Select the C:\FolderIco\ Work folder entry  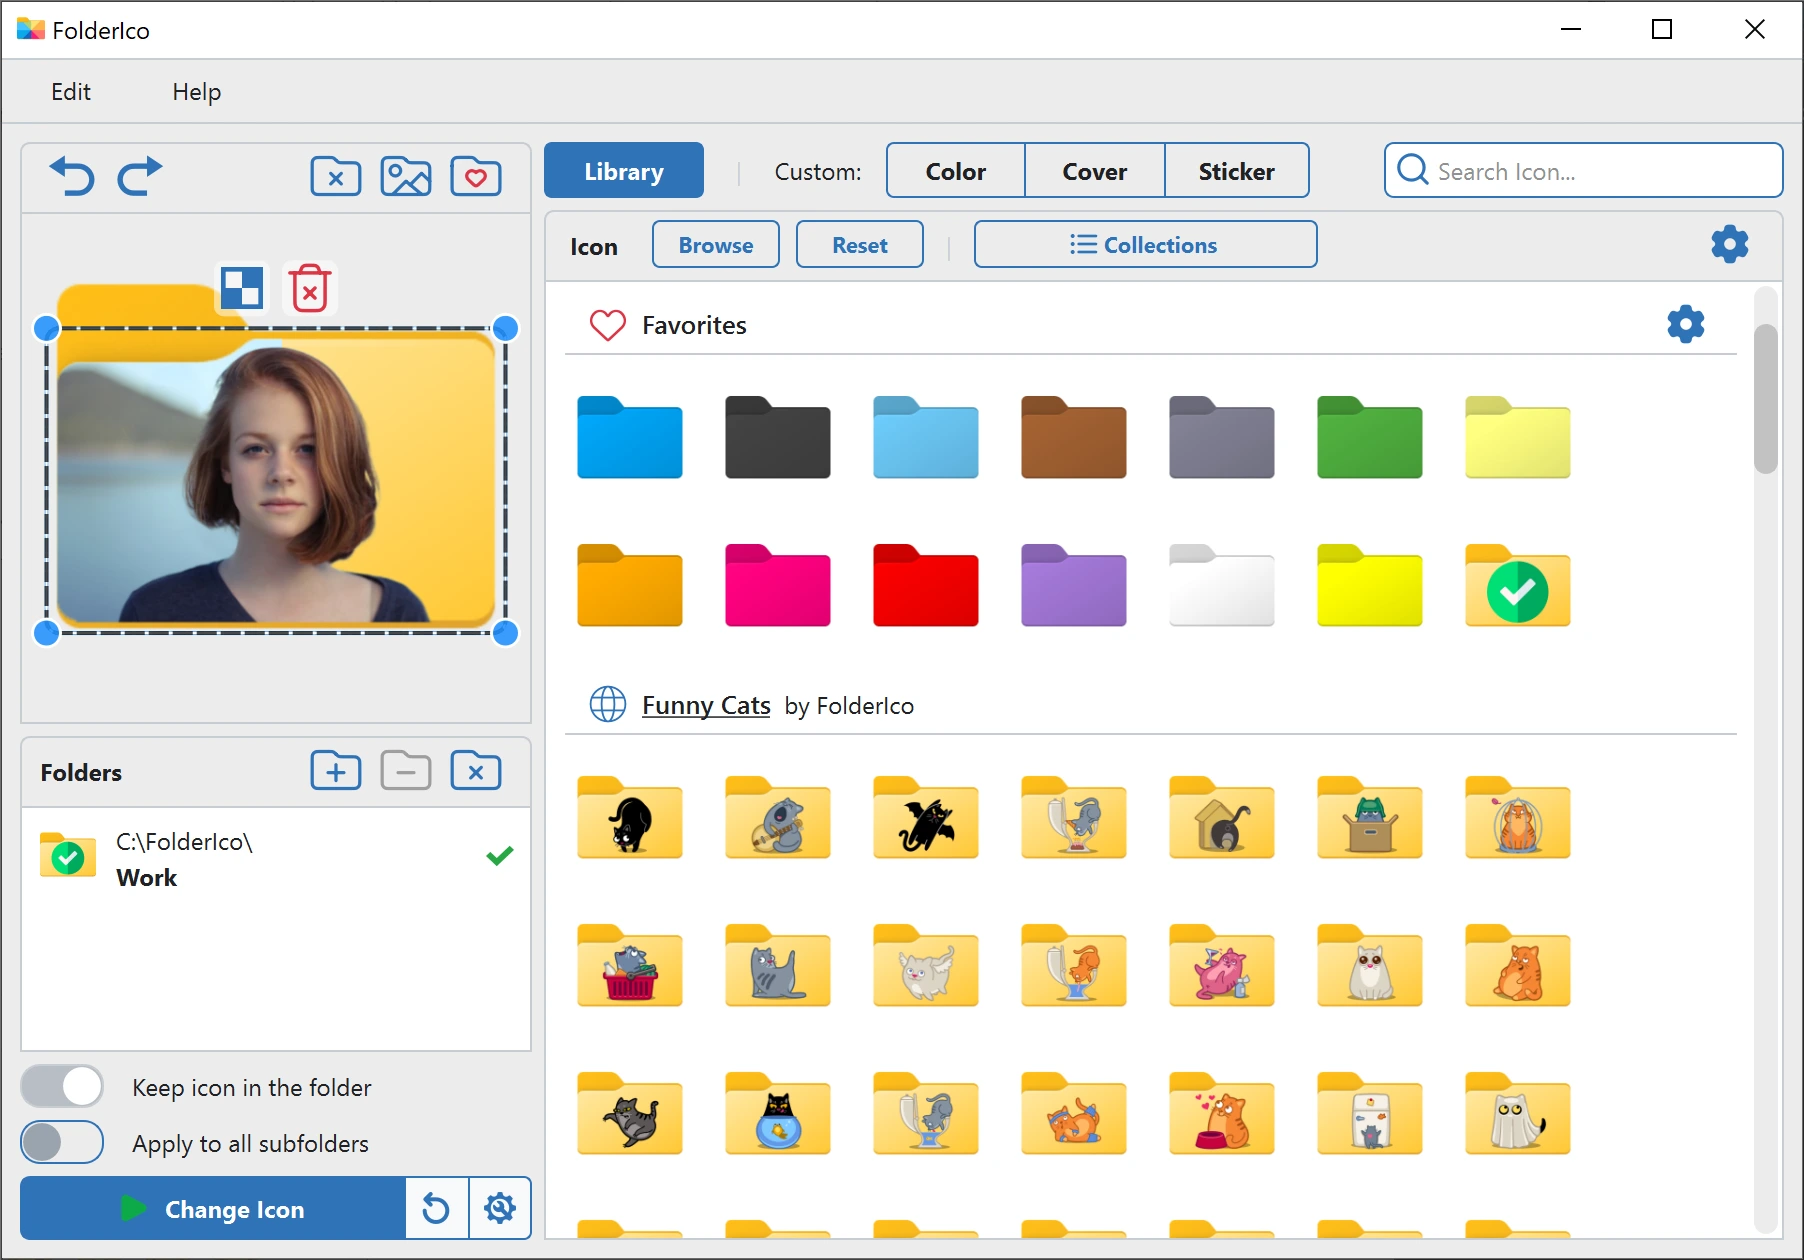pos(276,859)
